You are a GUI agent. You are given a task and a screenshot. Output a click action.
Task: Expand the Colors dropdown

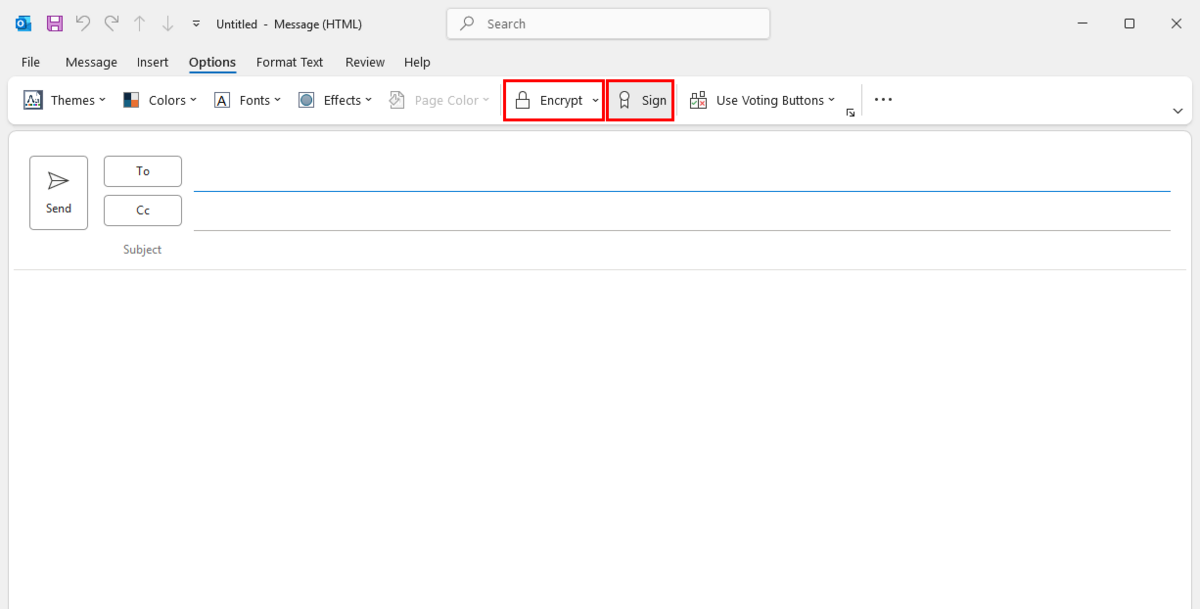[160, 100]
